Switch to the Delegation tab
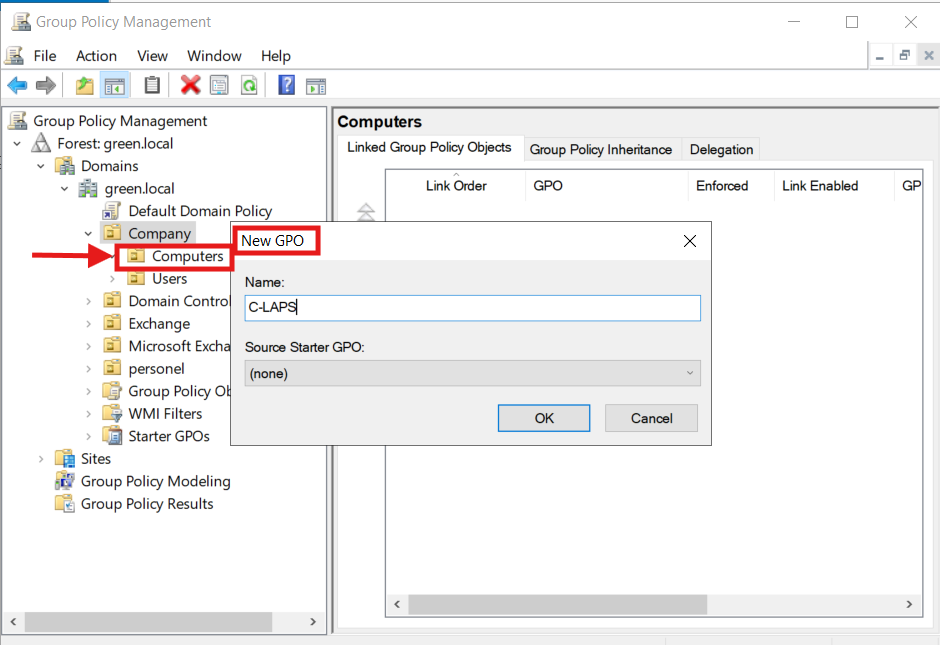Screen dimensions: 940x645 pyautogui.click(x=721, y=149)
